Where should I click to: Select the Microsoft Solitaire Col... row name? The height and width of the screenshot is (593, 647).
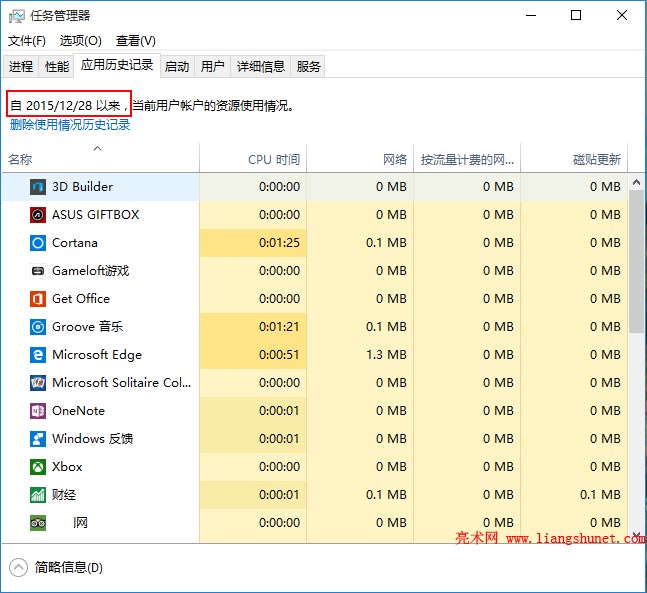[x=122, y=383]
